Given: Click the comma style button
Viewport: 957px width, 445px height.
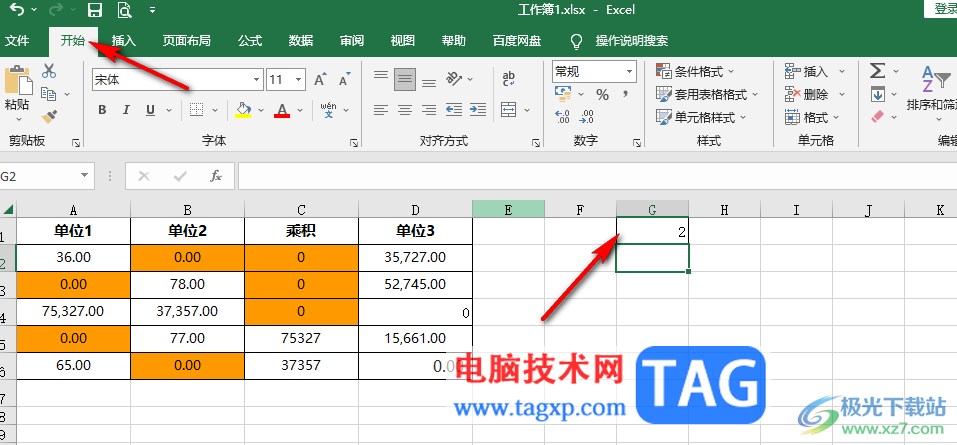Looking at the screenshot, I should click(x=626, y=95).
